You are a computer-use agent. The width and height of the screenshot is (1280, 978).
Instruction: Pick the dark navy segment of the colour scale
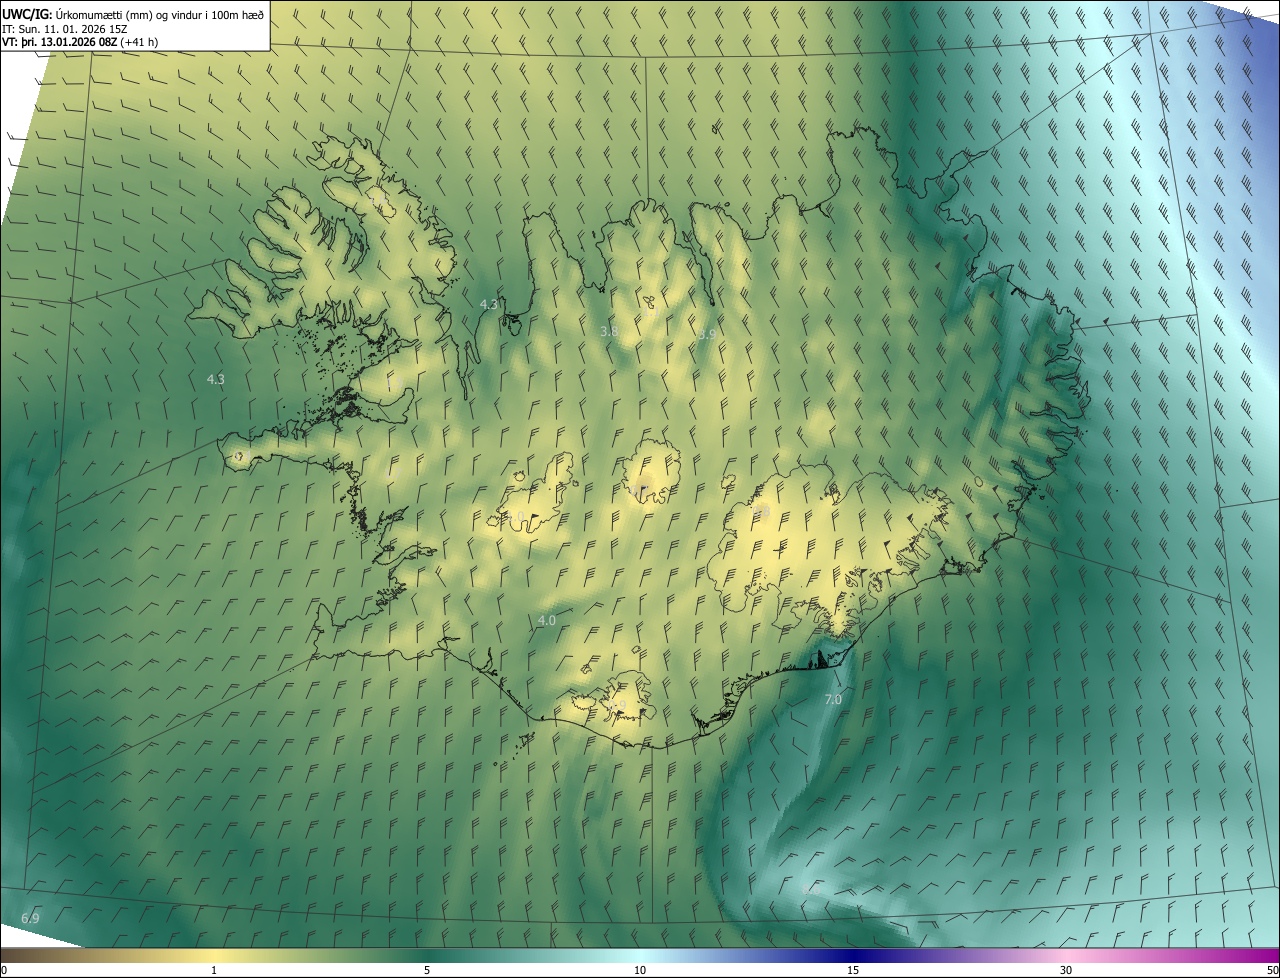click(853, 956)
